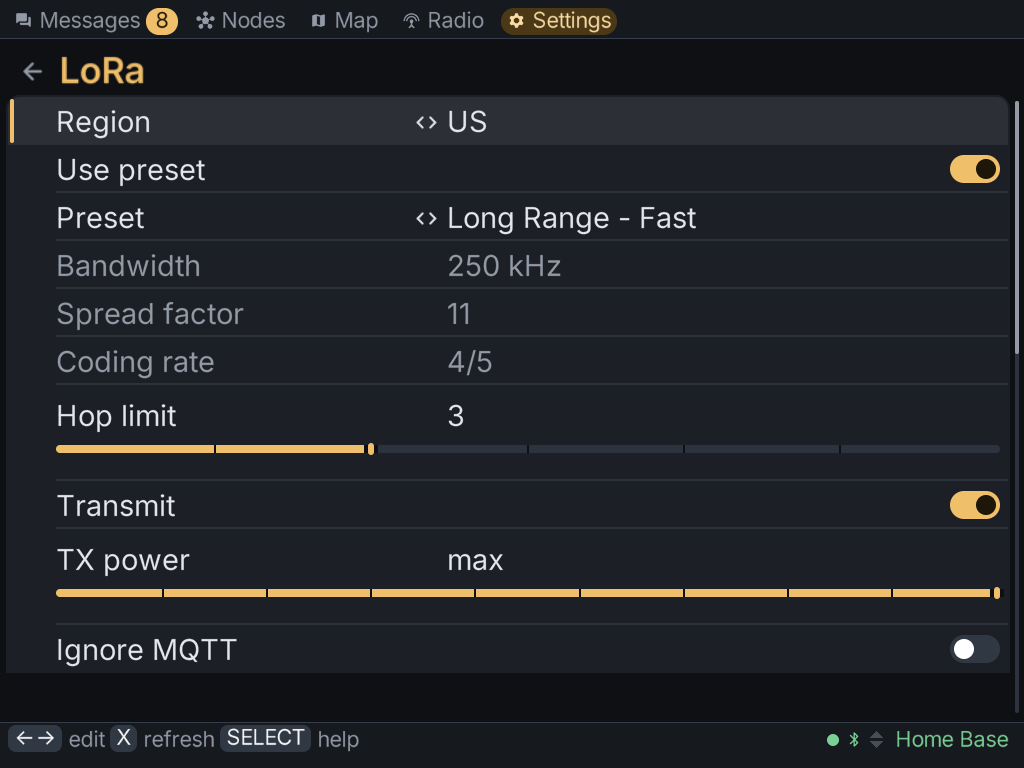Viewport: 1024px width, 768px height.
Task: Click the Nodes network icon
Action: [205, 21]
